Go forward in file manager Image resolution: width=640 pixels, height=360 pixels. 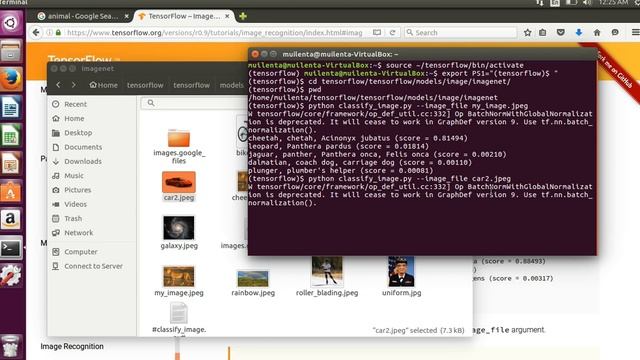click(x=73, y=85)
